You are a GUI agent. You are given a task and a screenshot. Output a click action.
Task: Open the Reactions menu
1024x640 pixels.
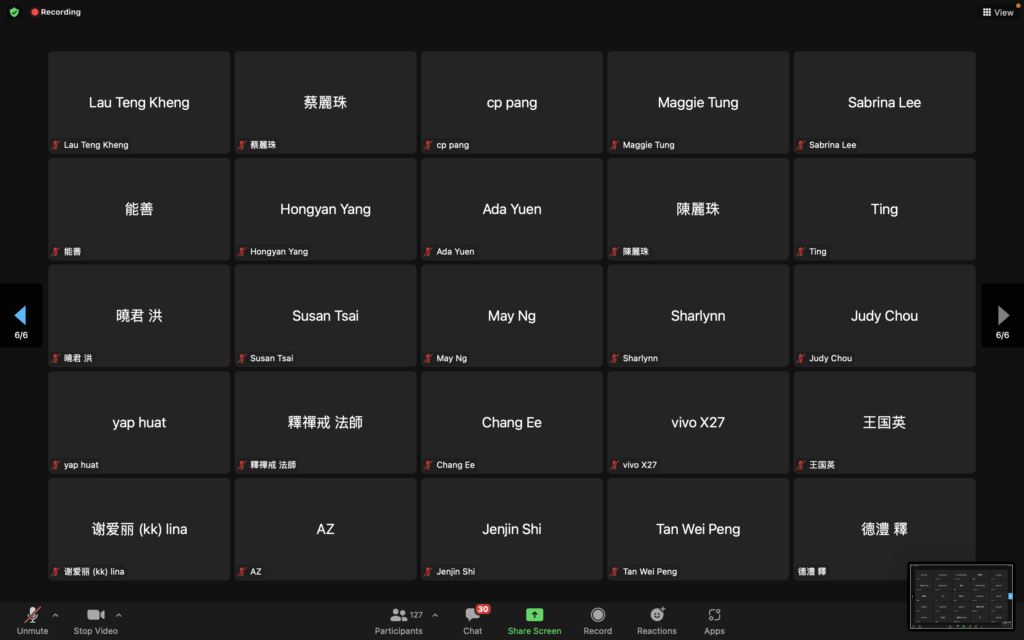657,615
